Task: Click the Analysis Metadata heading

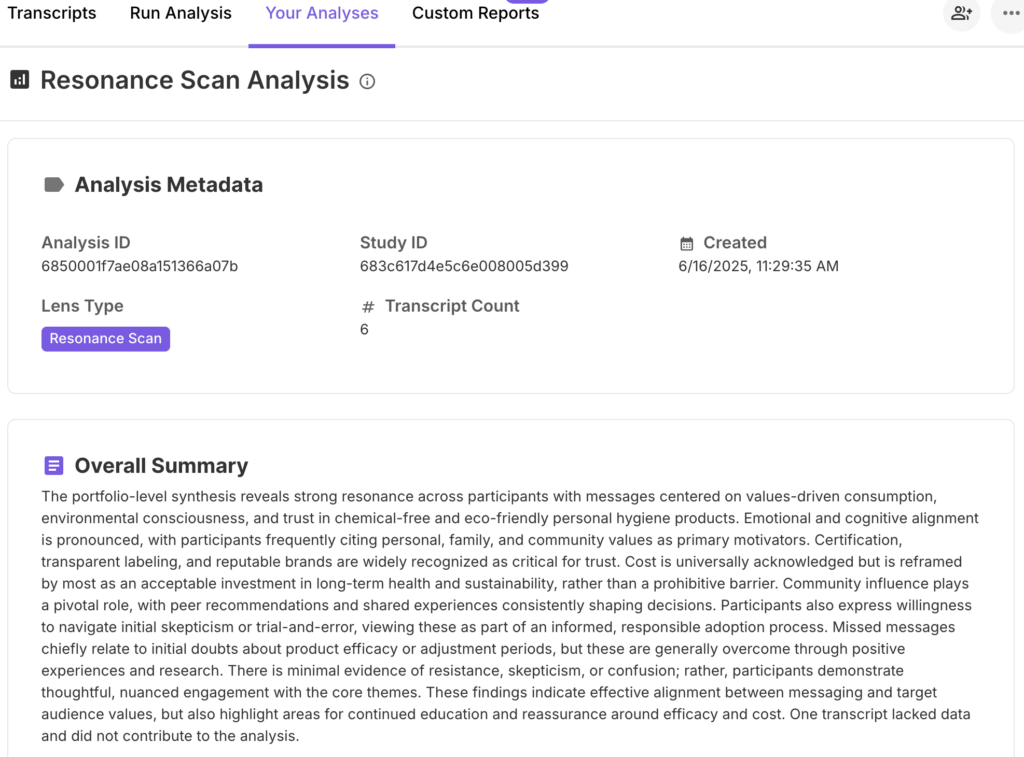Action: [169, 184]
